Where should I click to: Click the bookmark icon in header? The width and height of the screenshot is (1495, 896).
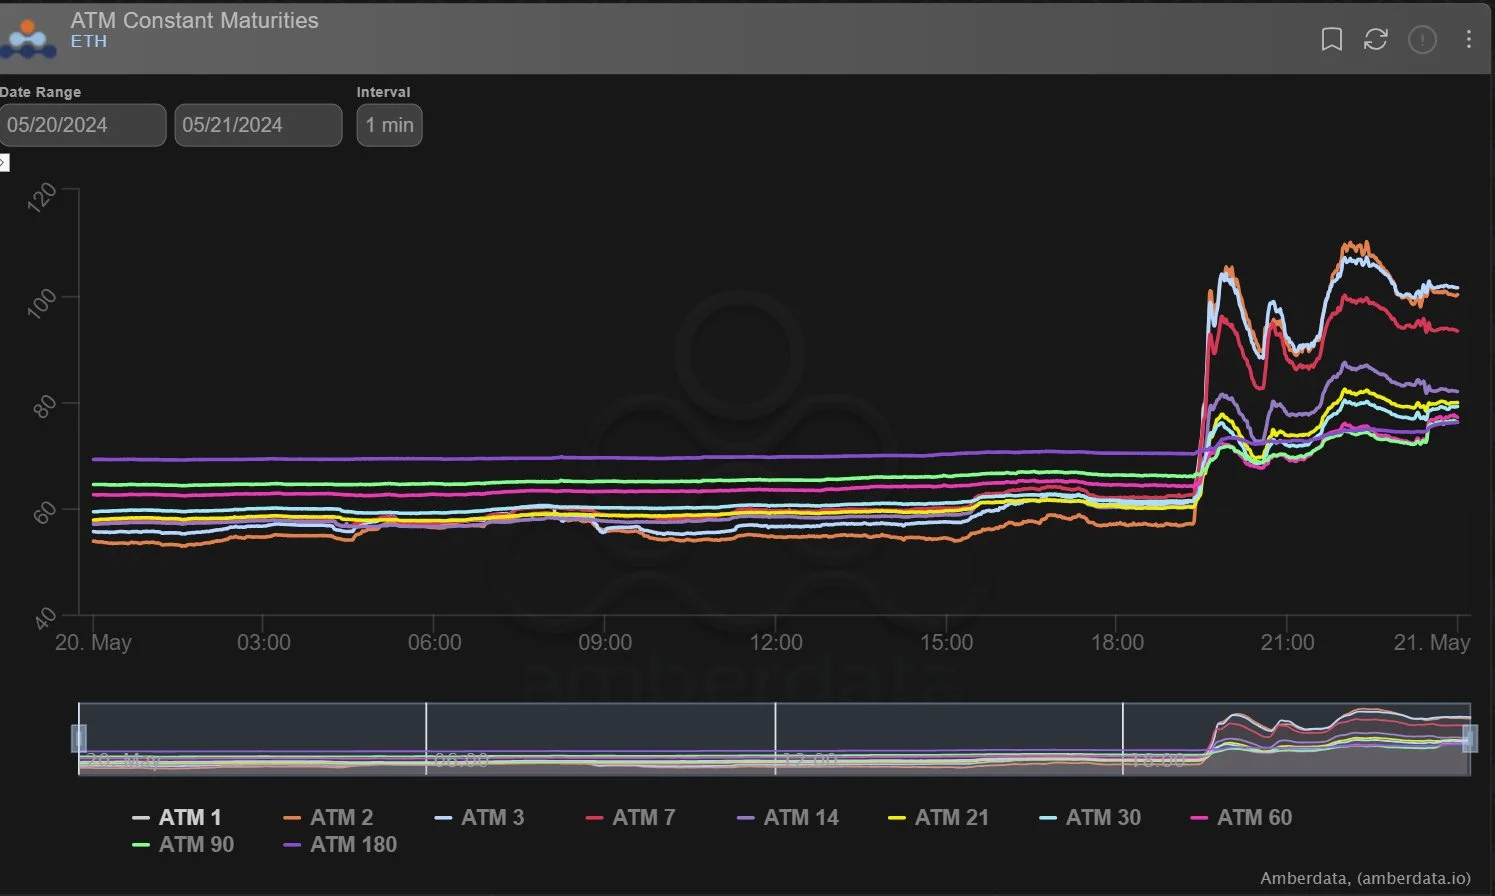[1331, 39]
